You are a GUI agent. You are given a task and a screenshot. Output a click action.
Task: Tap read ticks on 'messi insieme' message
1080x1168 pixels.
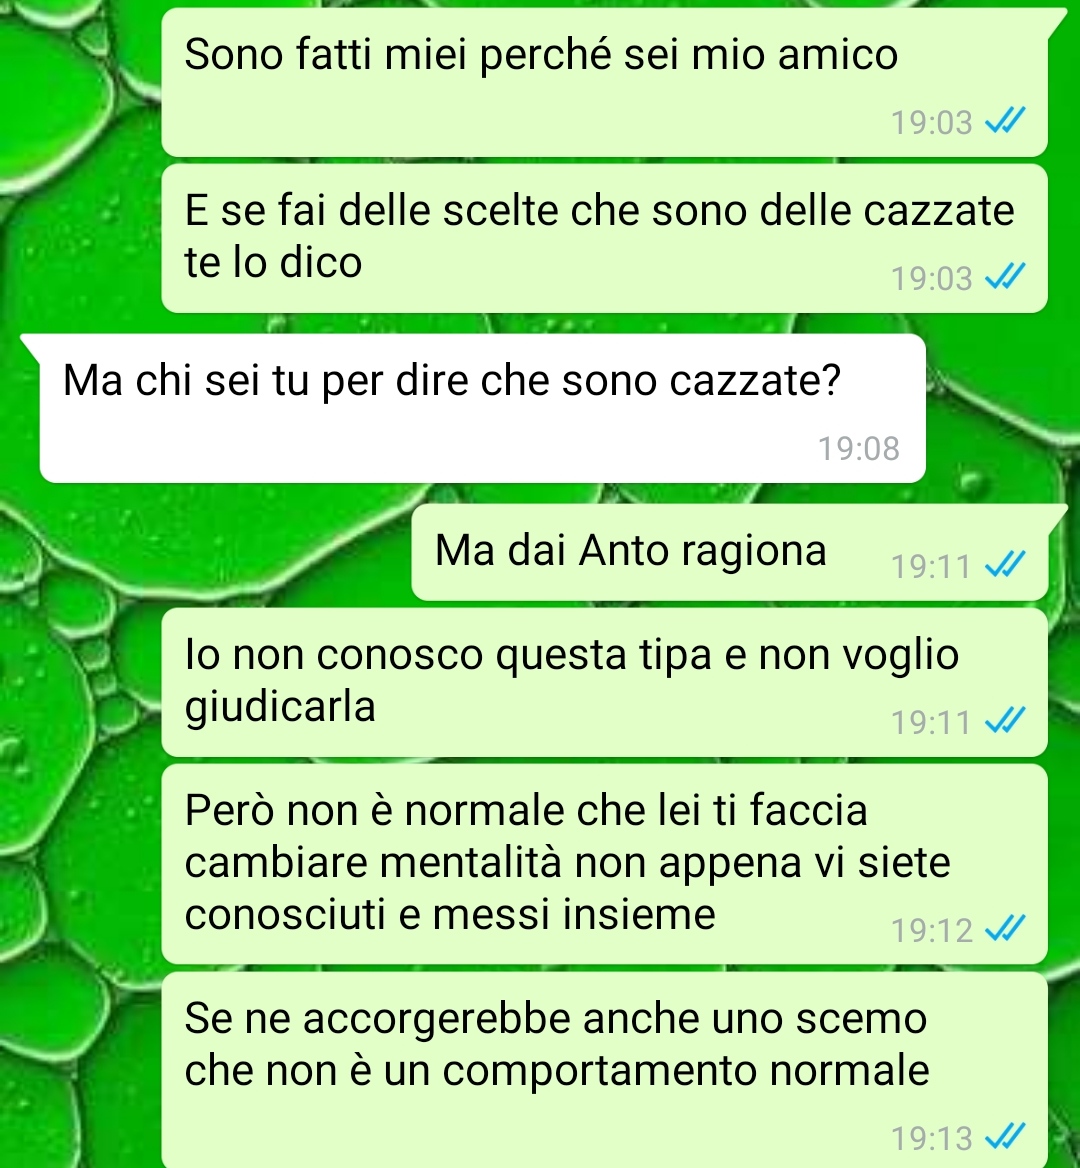pos(1006,929)
